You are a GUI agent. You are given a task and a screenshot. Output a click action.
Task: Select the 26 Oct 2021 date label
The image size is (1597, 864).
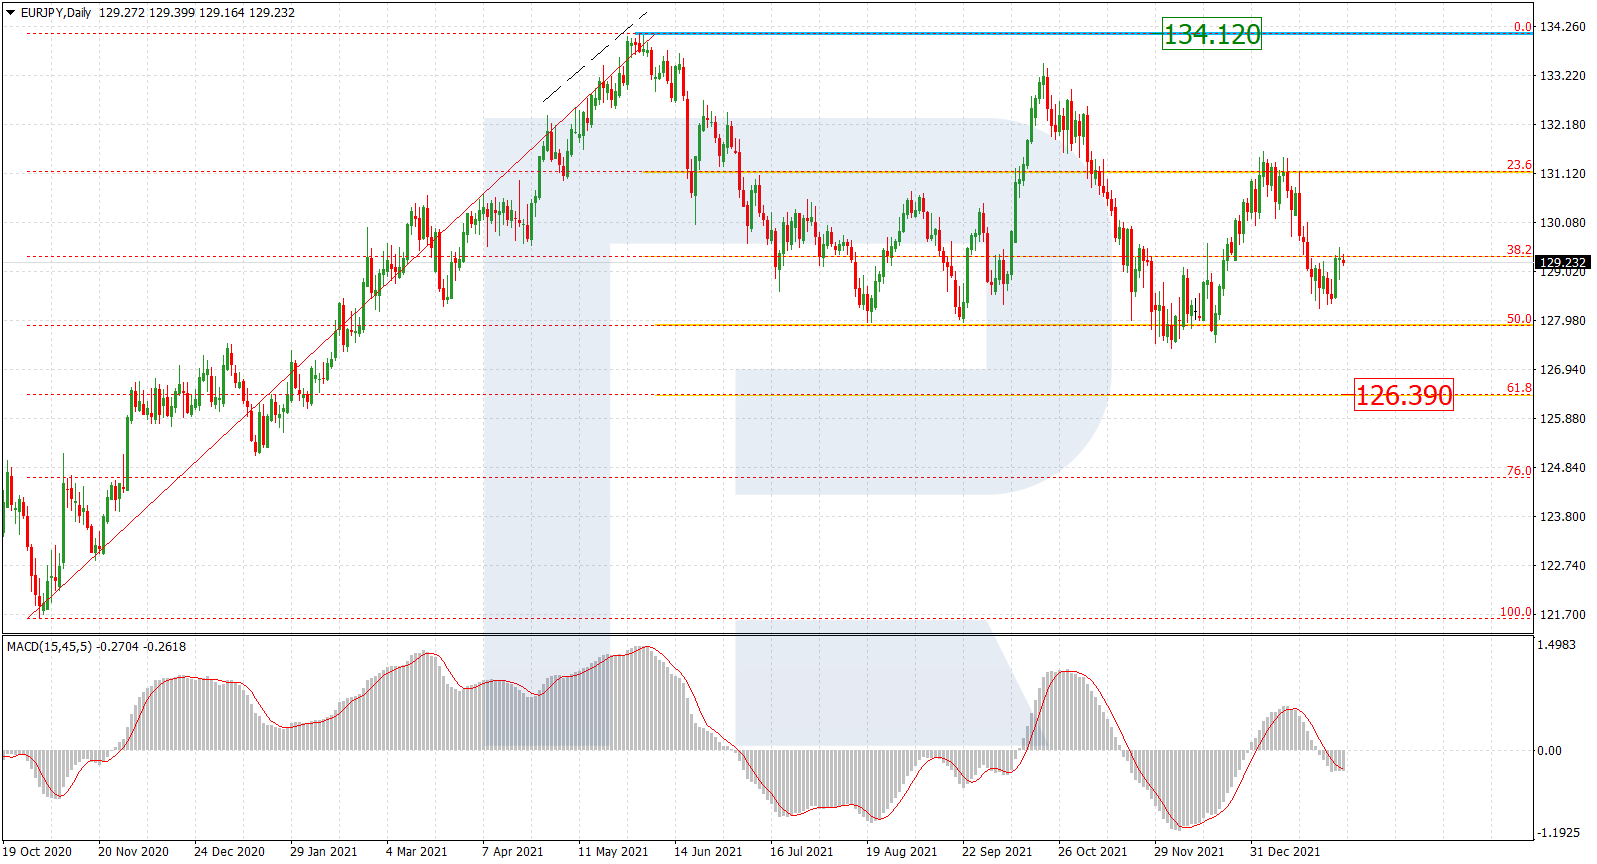1092,852
